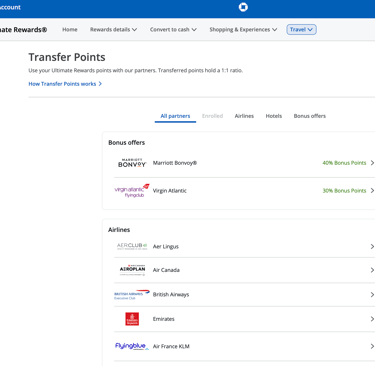The image size is (375, 366).
Task: Click the account link in blue header
Action: tap(10, 7)
